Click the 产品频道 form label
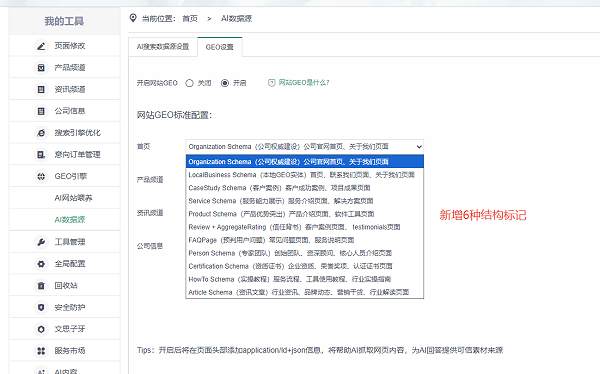Image resolution: width=600 pixels, height=374 pixels. [x=150, y=180]
